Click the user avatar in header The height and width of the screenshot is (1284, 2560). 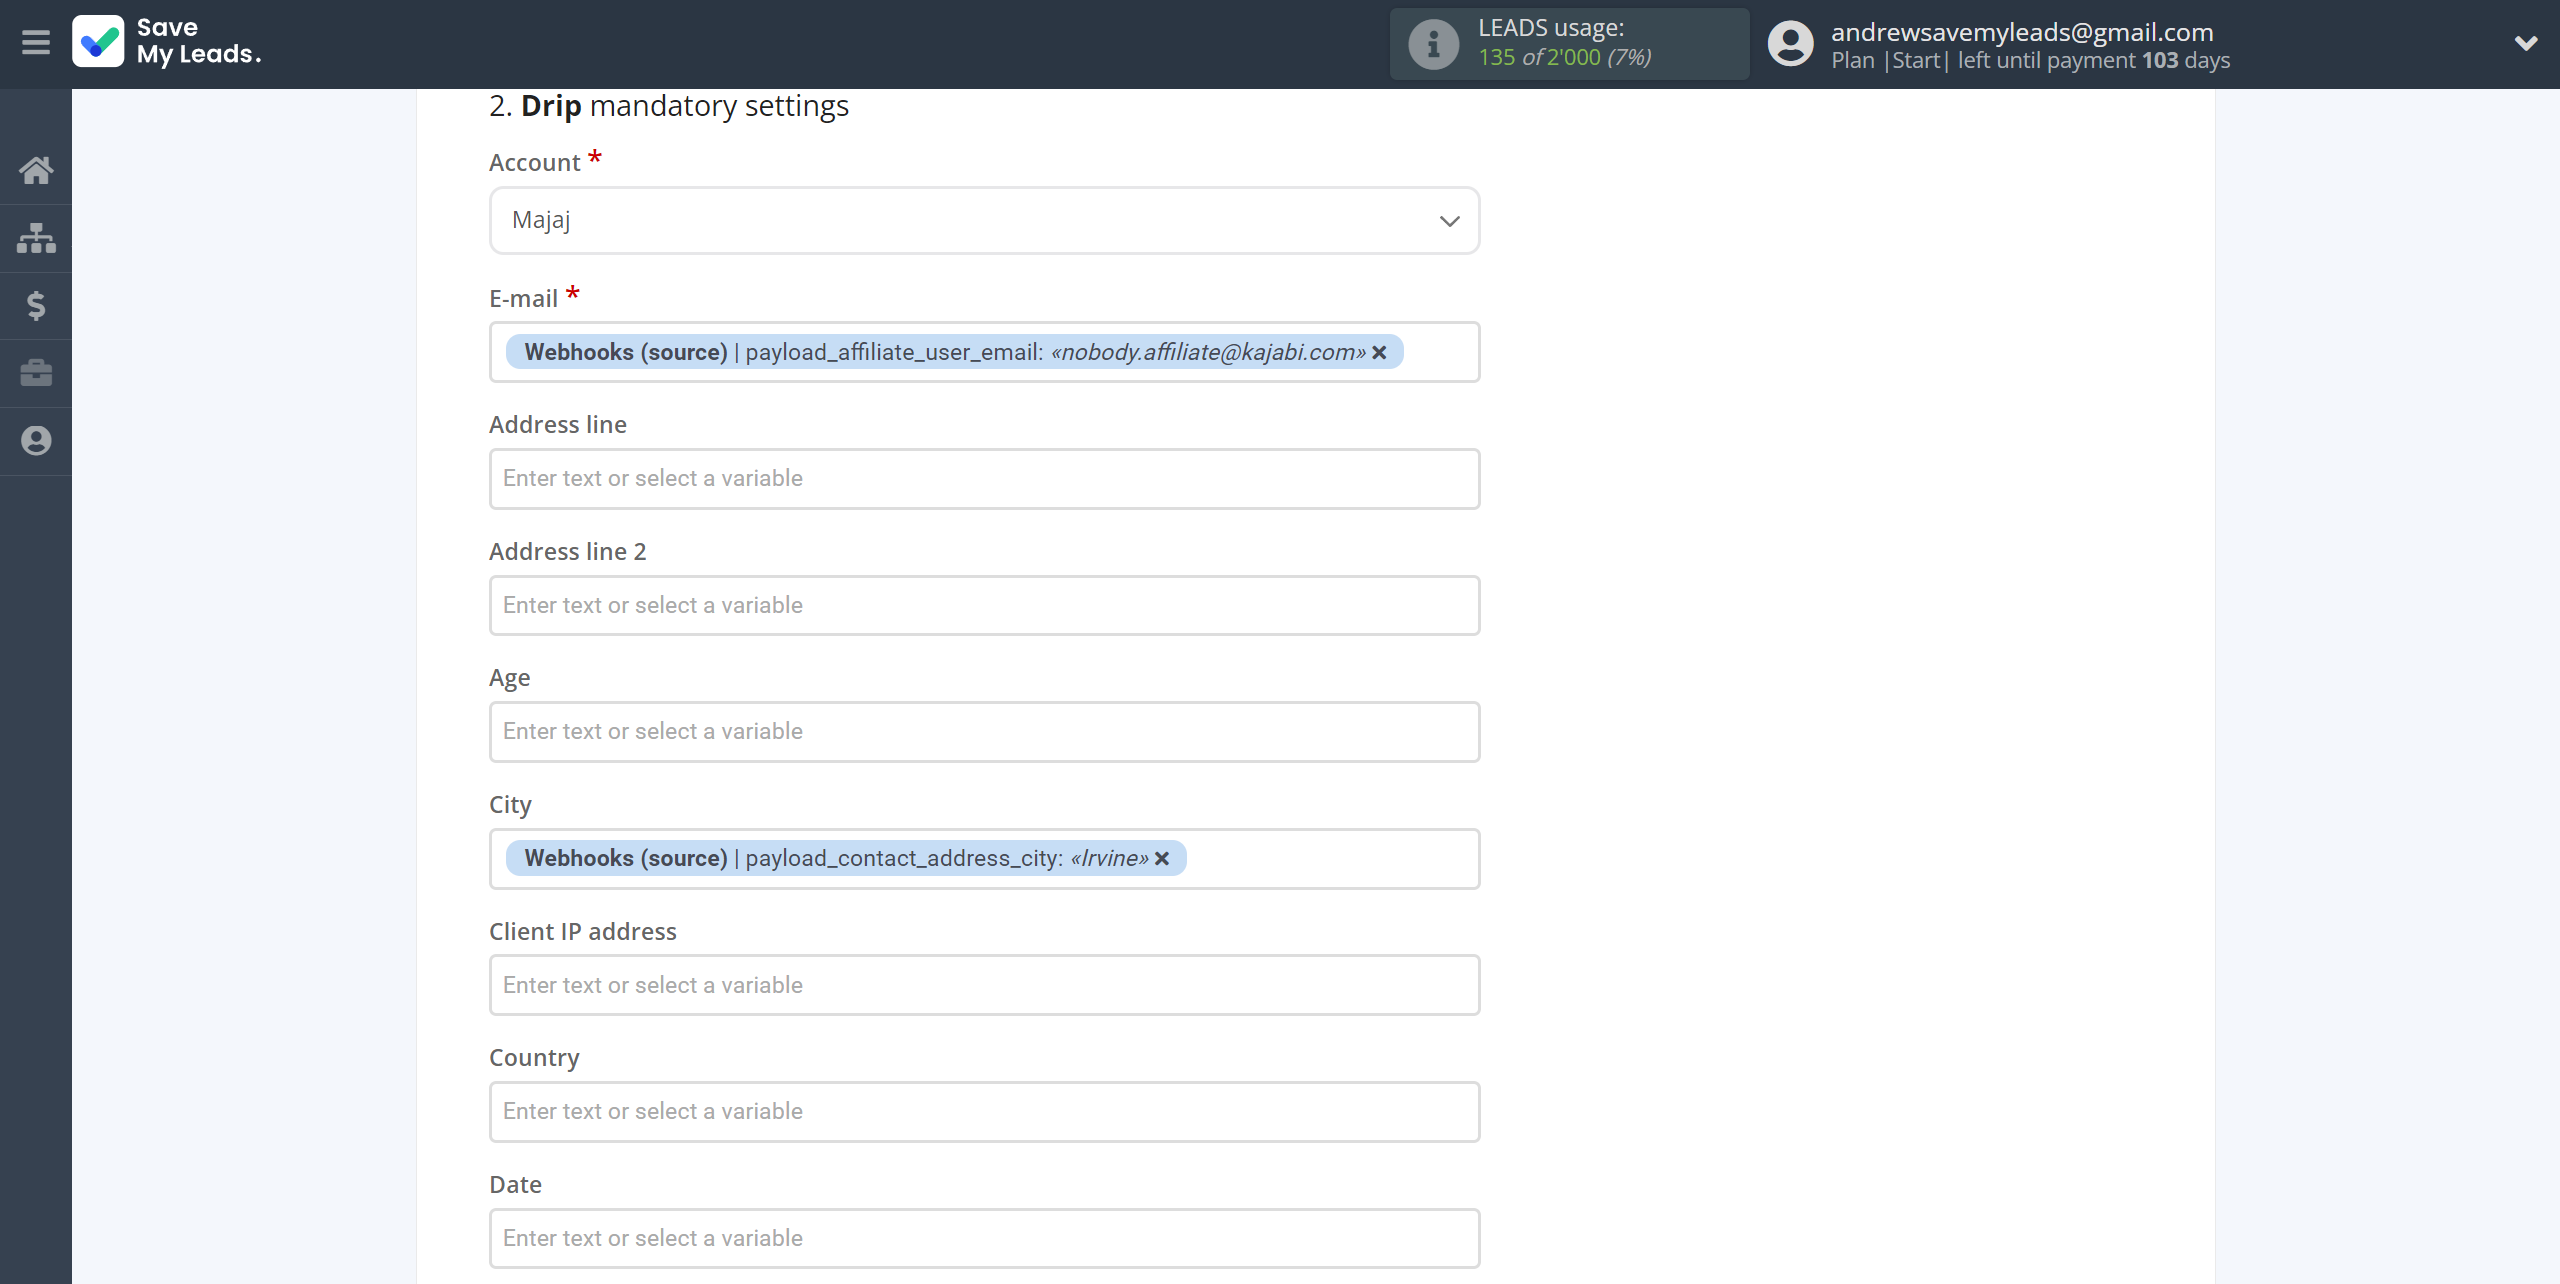(x=1790, y=44)
